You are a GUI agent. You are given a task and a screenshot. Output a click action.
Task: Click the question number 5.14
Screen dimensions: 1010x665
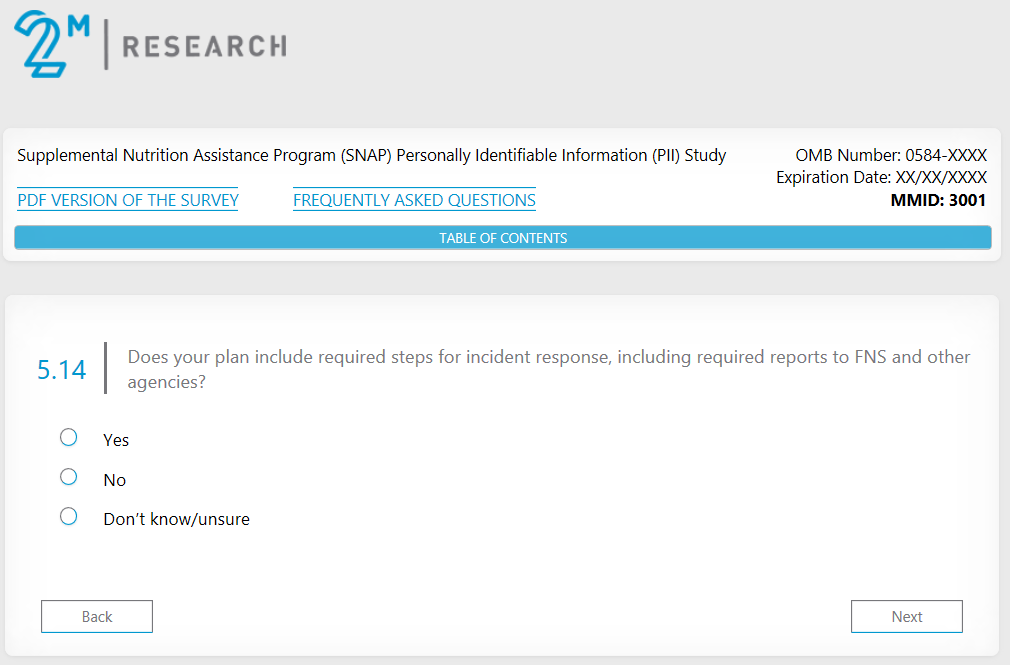pyautogui.click(x=62, y=370)
